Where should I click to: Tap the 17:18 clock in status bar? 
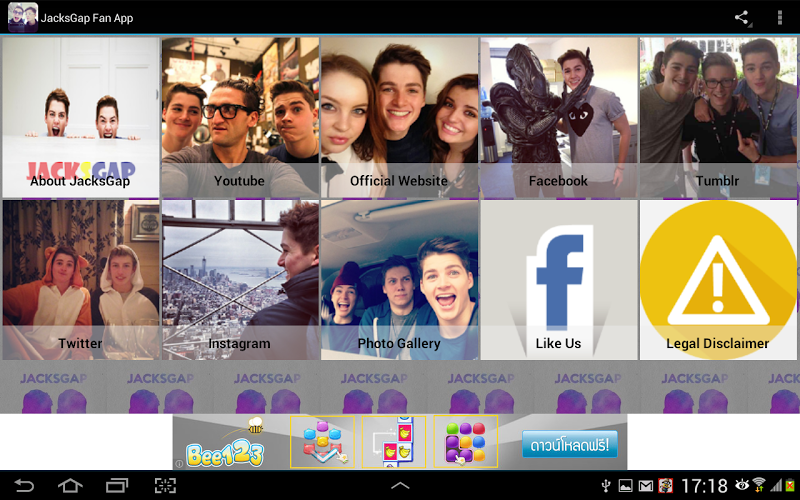tap(705, 486)
